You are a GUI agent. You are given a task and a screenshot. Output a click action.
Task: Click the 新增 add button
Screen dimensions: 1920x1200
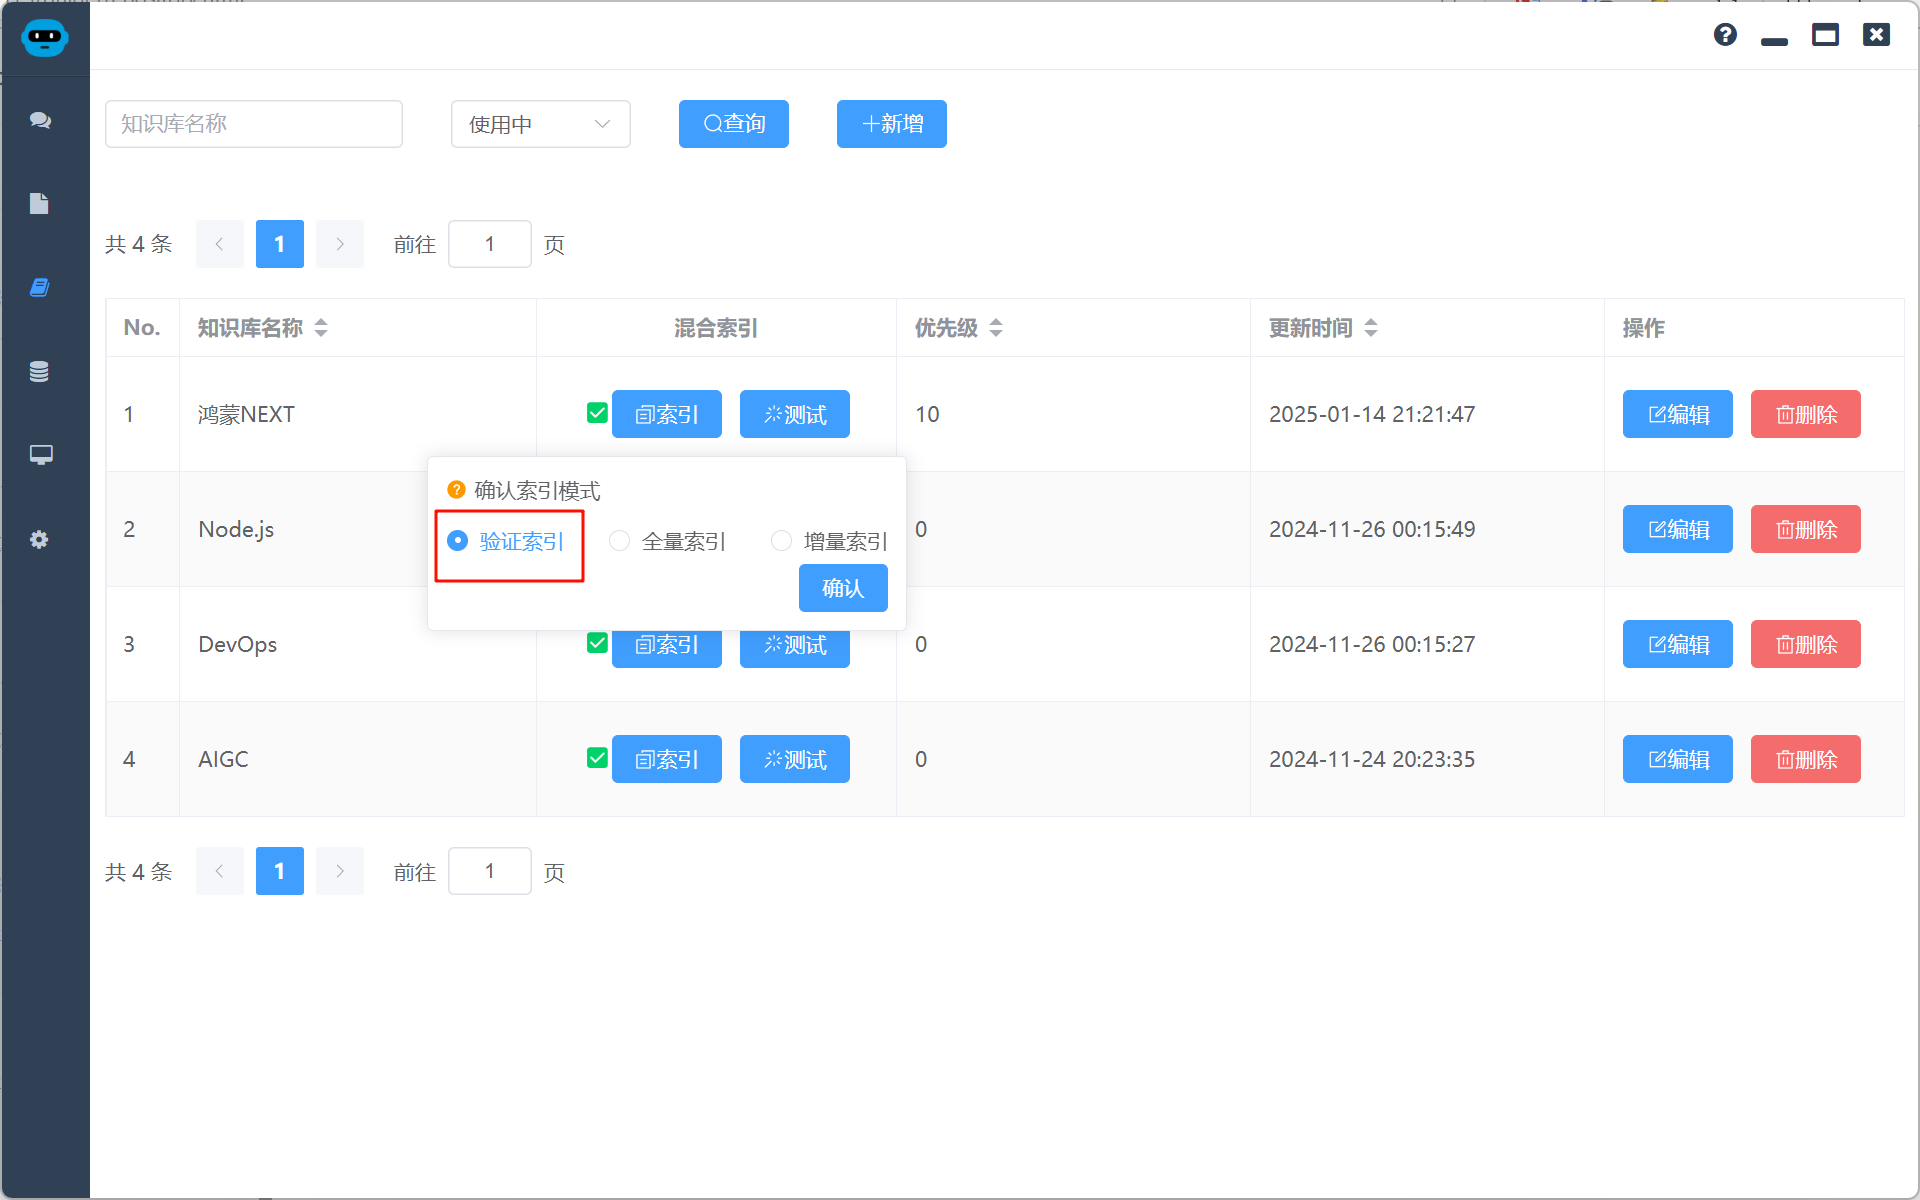(892, 124)
